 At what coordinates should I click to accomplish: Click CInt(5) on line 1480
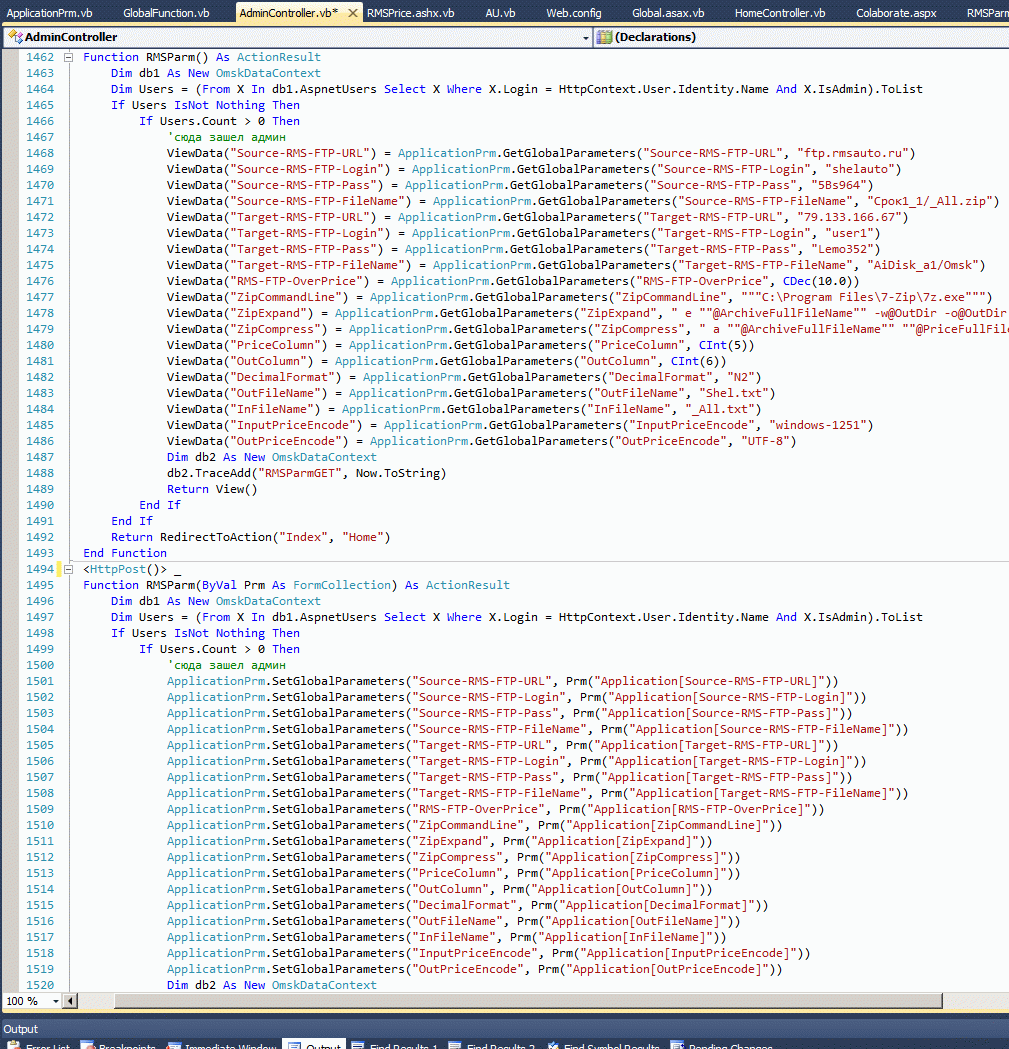click(723, 345)
